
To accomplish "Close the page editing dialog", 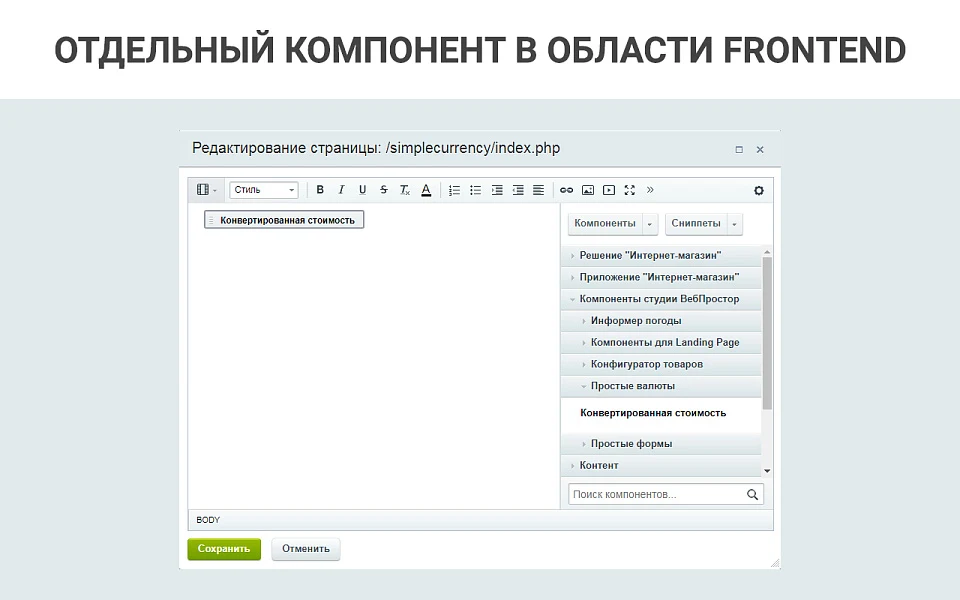I will pos(760,149).
